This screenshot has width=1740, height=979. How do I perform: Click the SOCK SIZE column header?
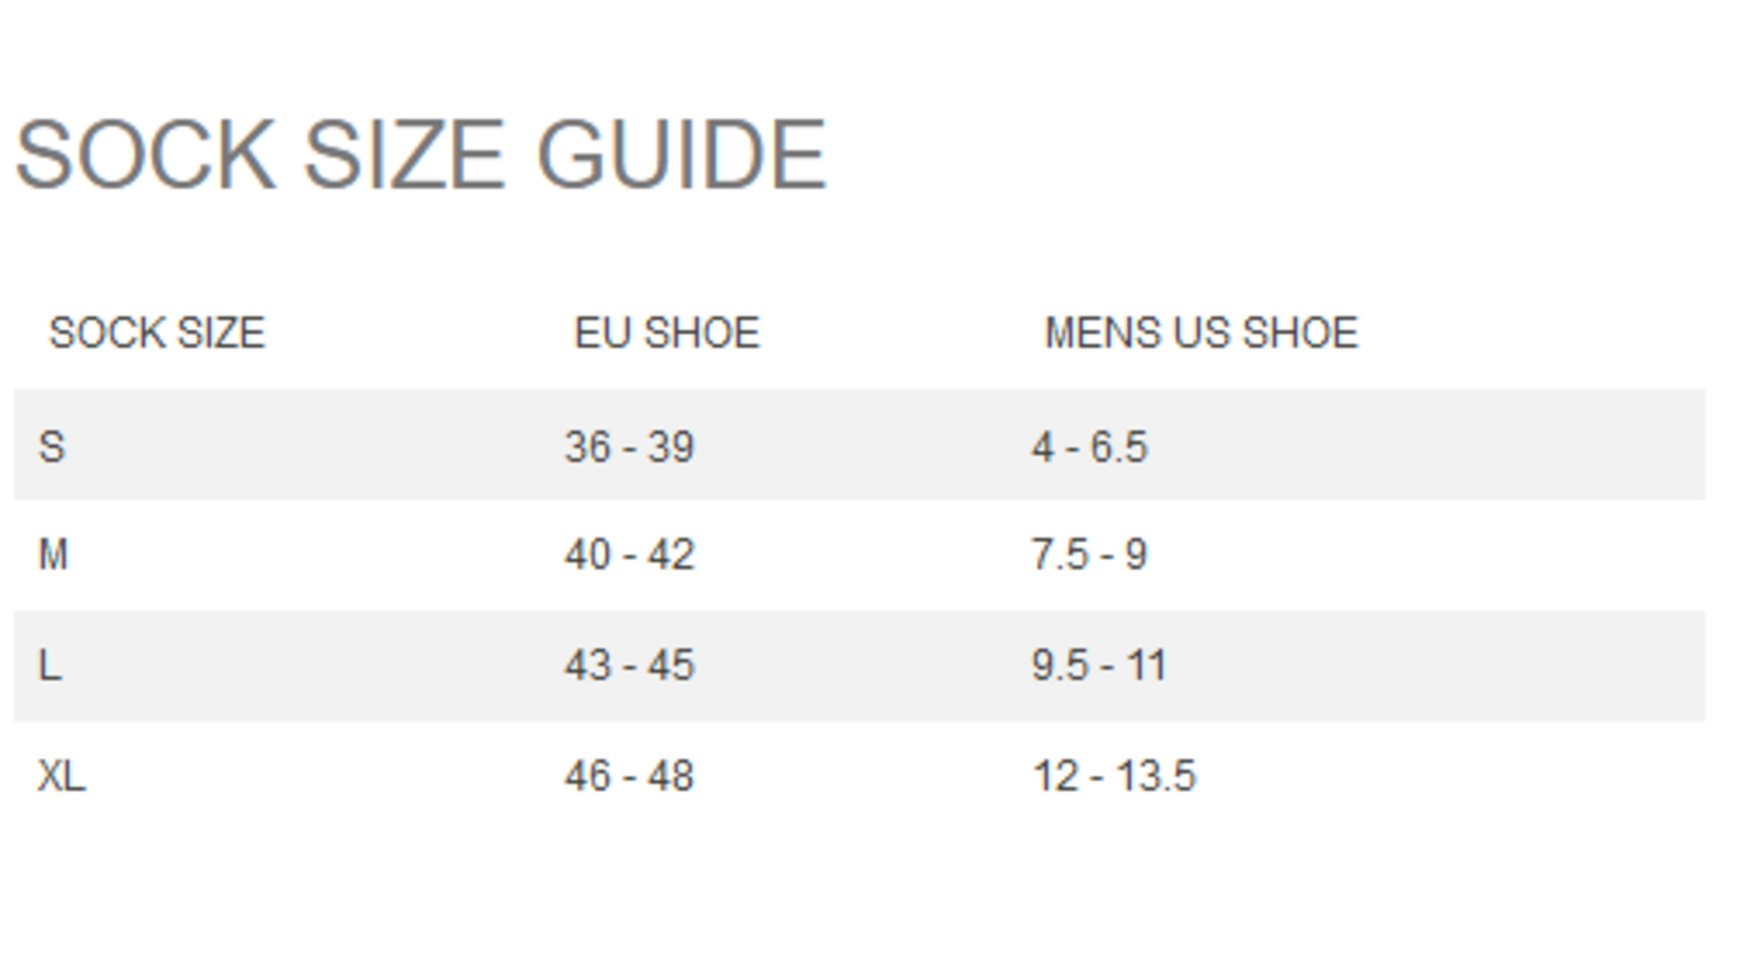click(157, 333)
